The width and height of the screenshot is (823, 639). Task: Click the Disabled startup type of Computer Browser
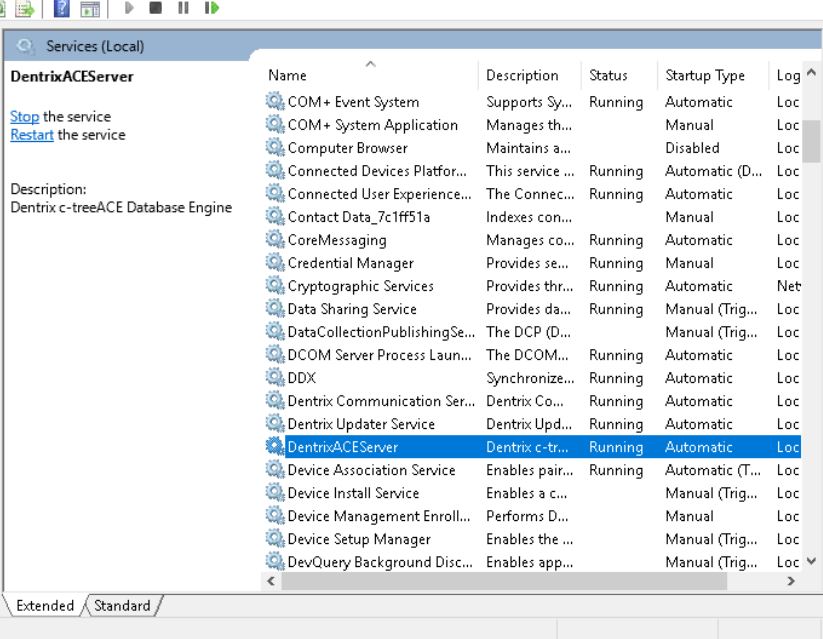click(692, 148)
